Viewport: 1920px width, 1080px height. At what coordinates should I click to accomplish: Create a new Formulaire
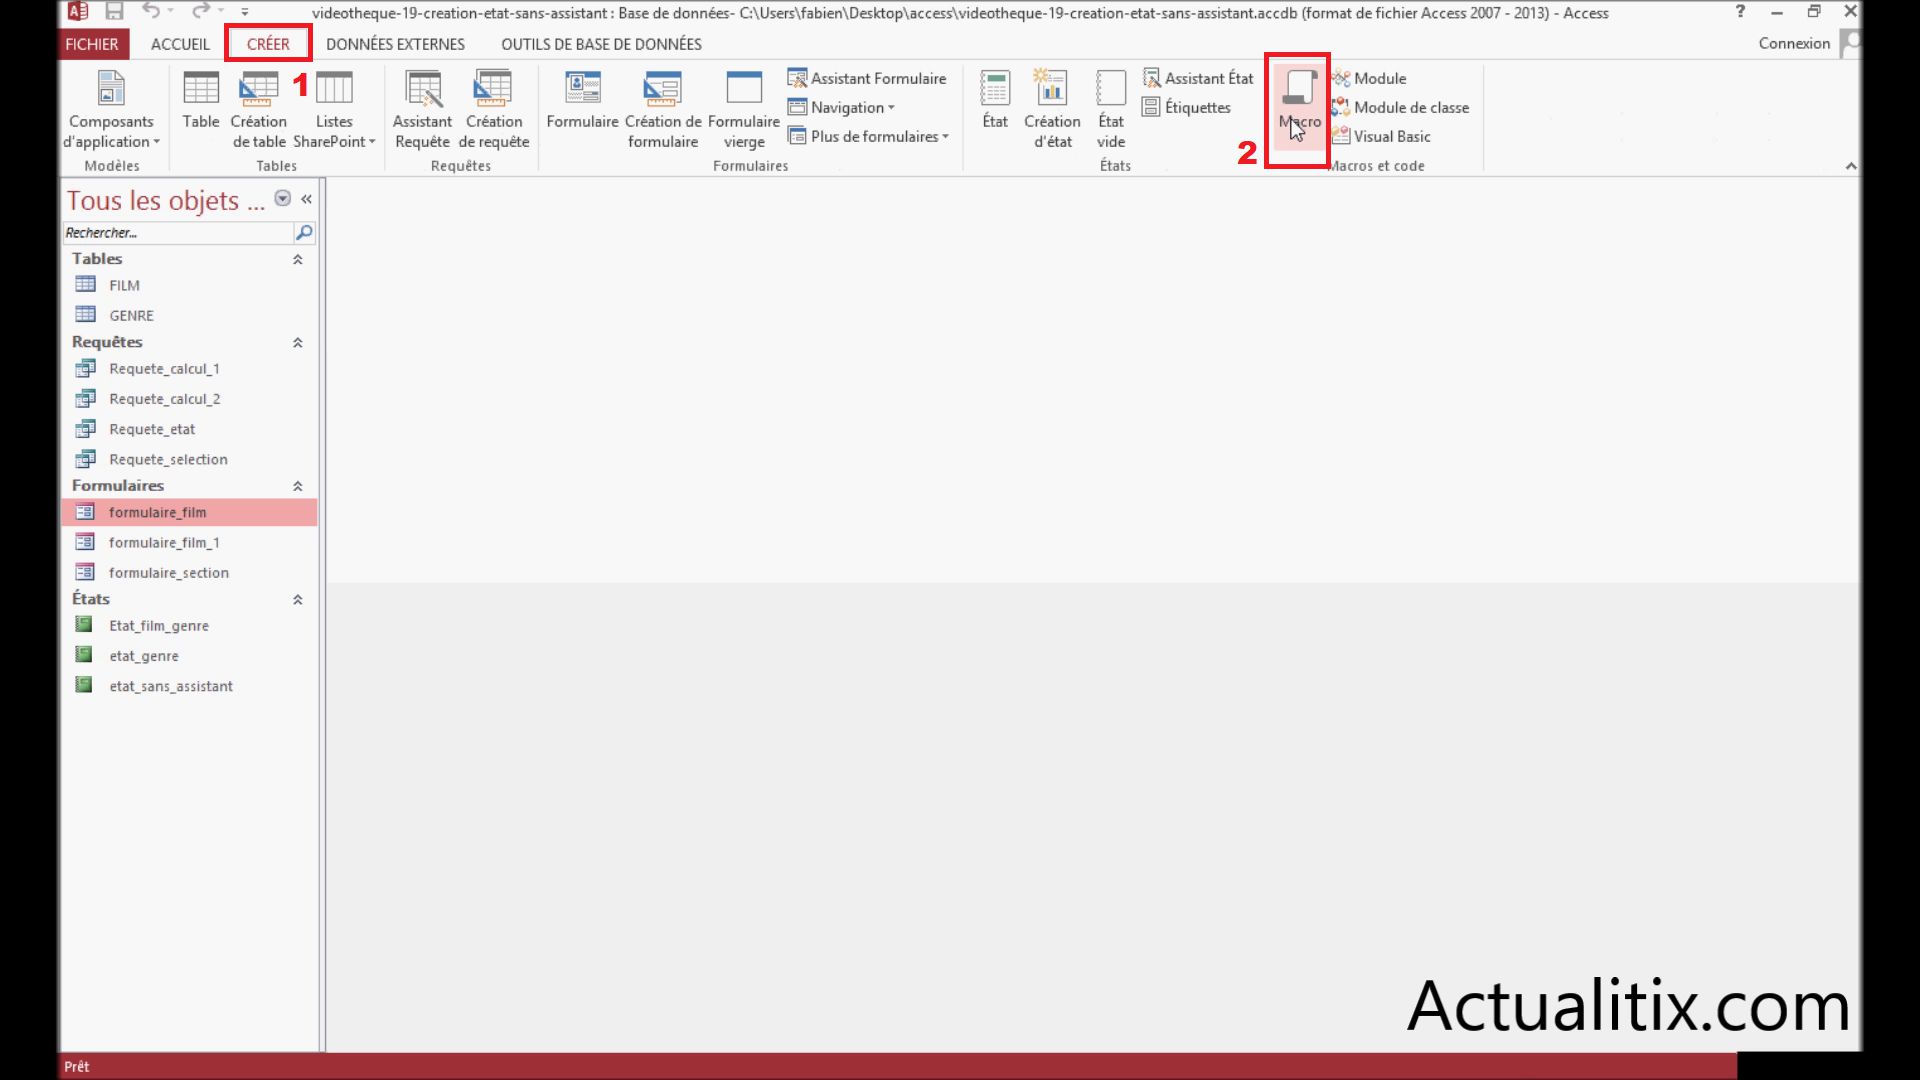pos(582,100)
